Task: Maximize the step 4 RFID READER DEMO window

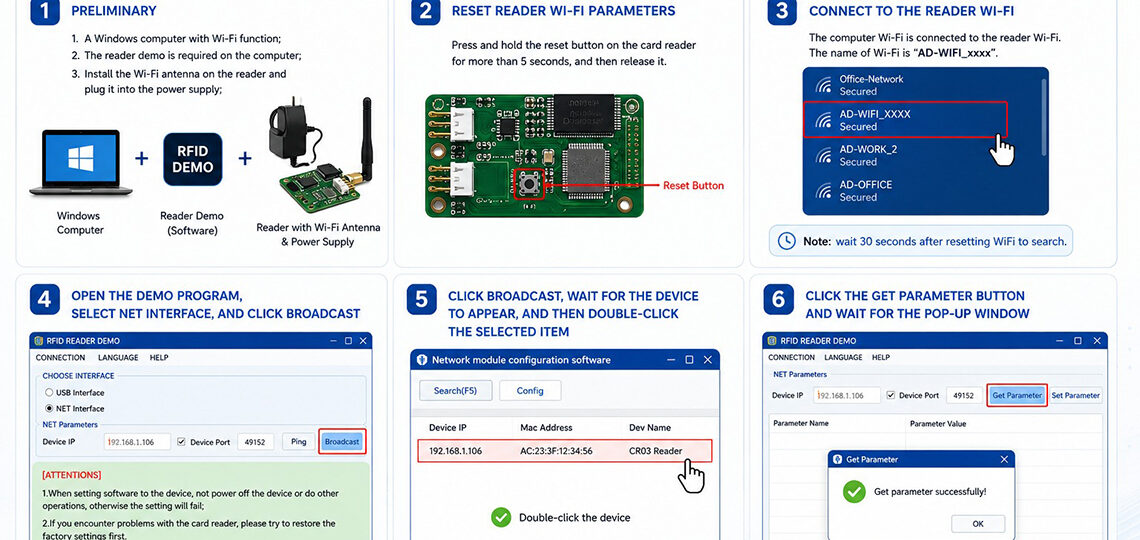Action: coord(348,341)
